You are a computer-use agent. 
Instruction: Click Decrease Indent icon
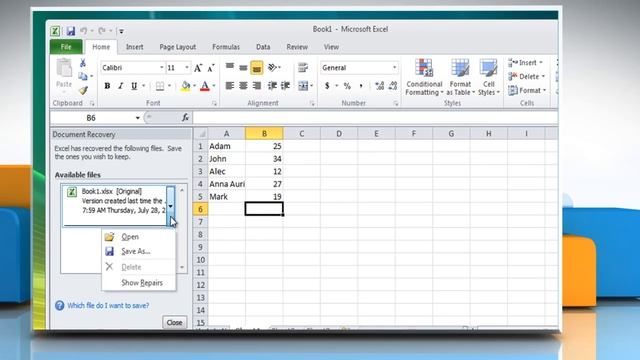272,86
